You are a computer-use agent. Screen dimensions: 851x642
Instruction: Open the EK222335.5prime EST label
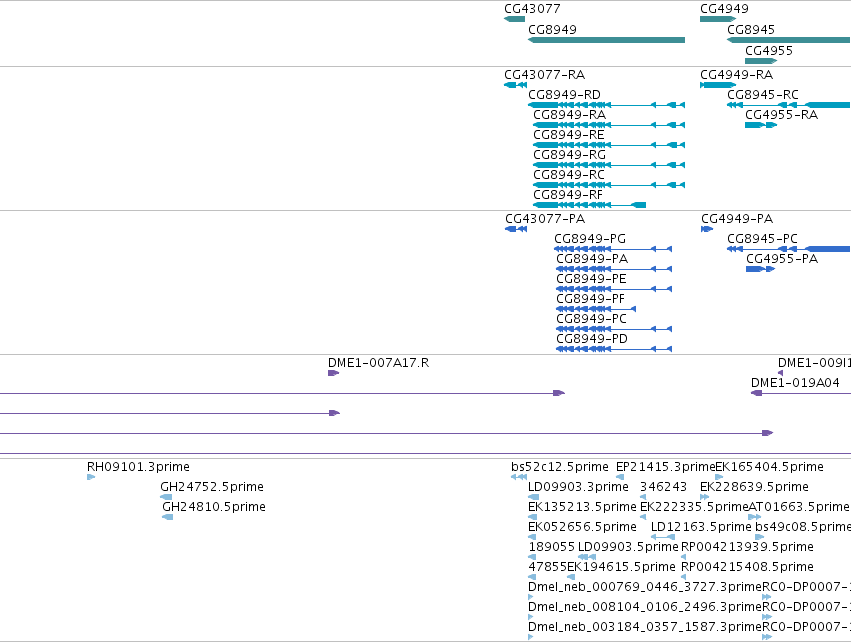pos(694,507)
